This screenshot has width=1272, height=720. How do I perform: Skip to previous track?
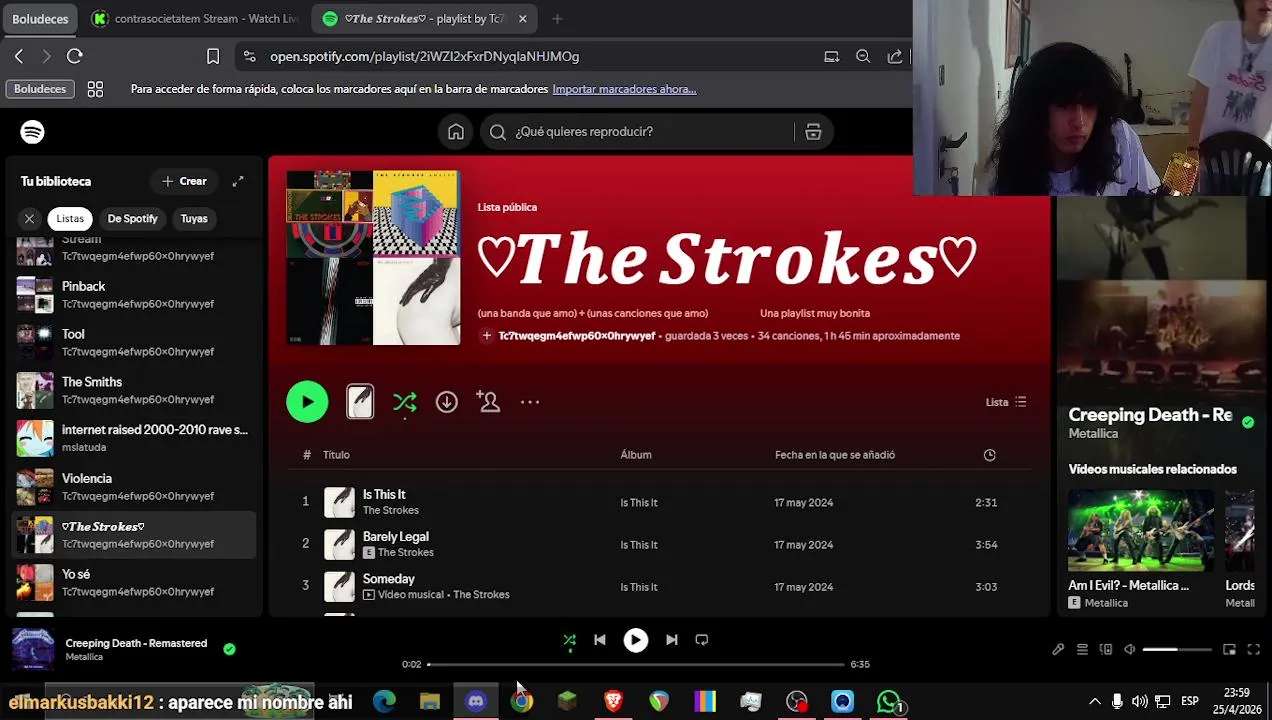click(x=599, y=640)
